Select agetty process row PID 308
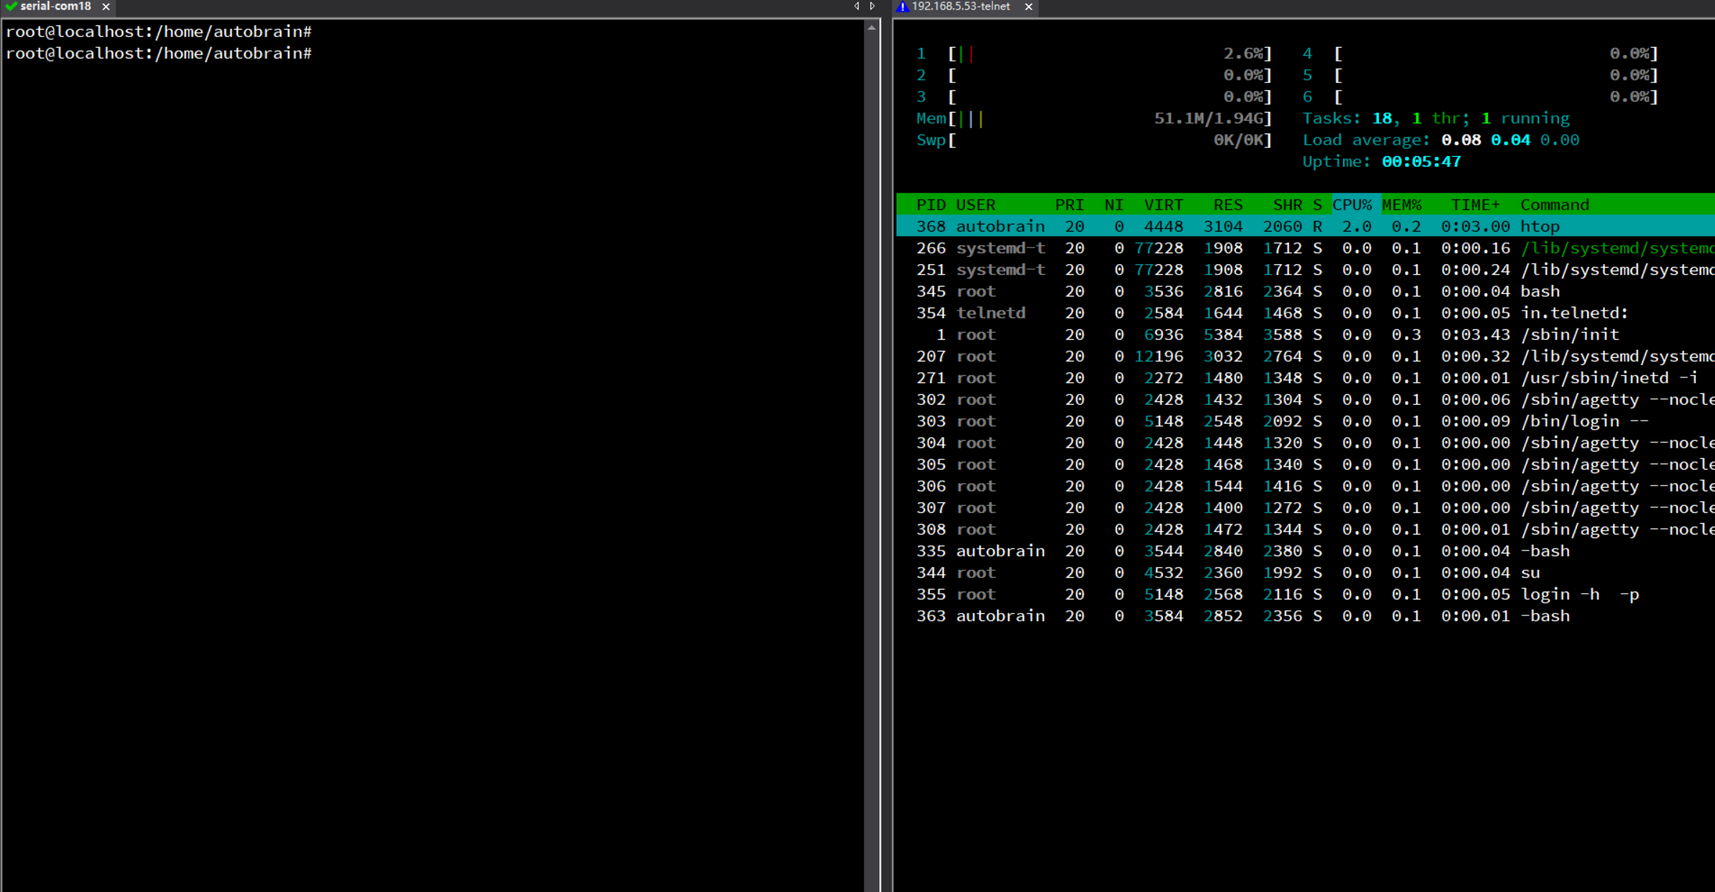 (1306, 530)
